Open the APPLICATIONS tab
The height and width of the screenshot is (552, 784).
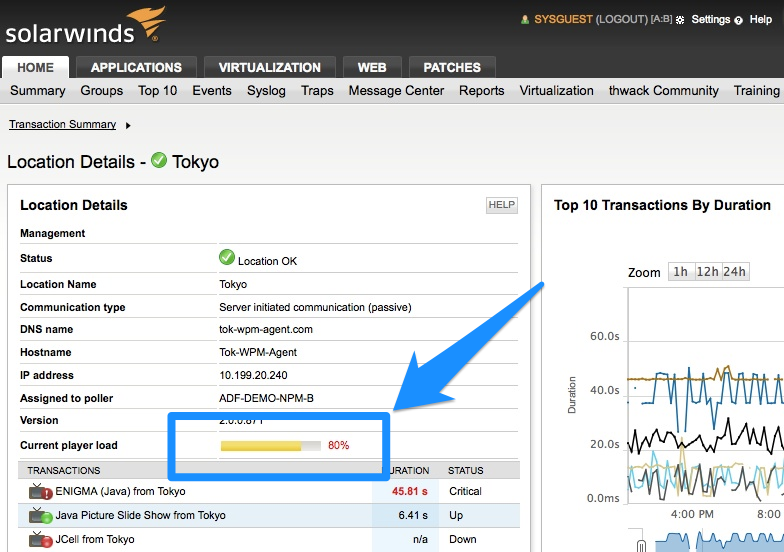[x=136, y=67]
